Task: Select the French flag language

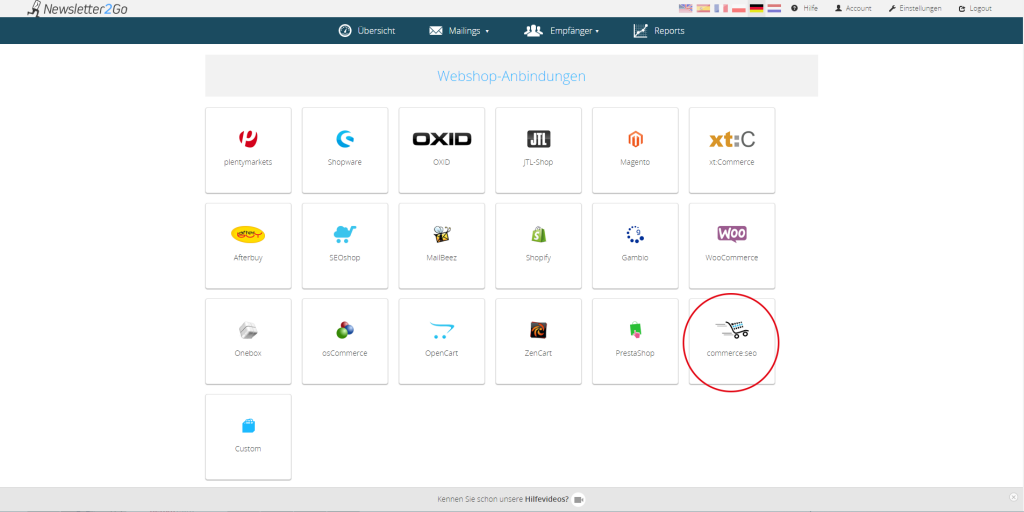Action: [x=720, y=8]
